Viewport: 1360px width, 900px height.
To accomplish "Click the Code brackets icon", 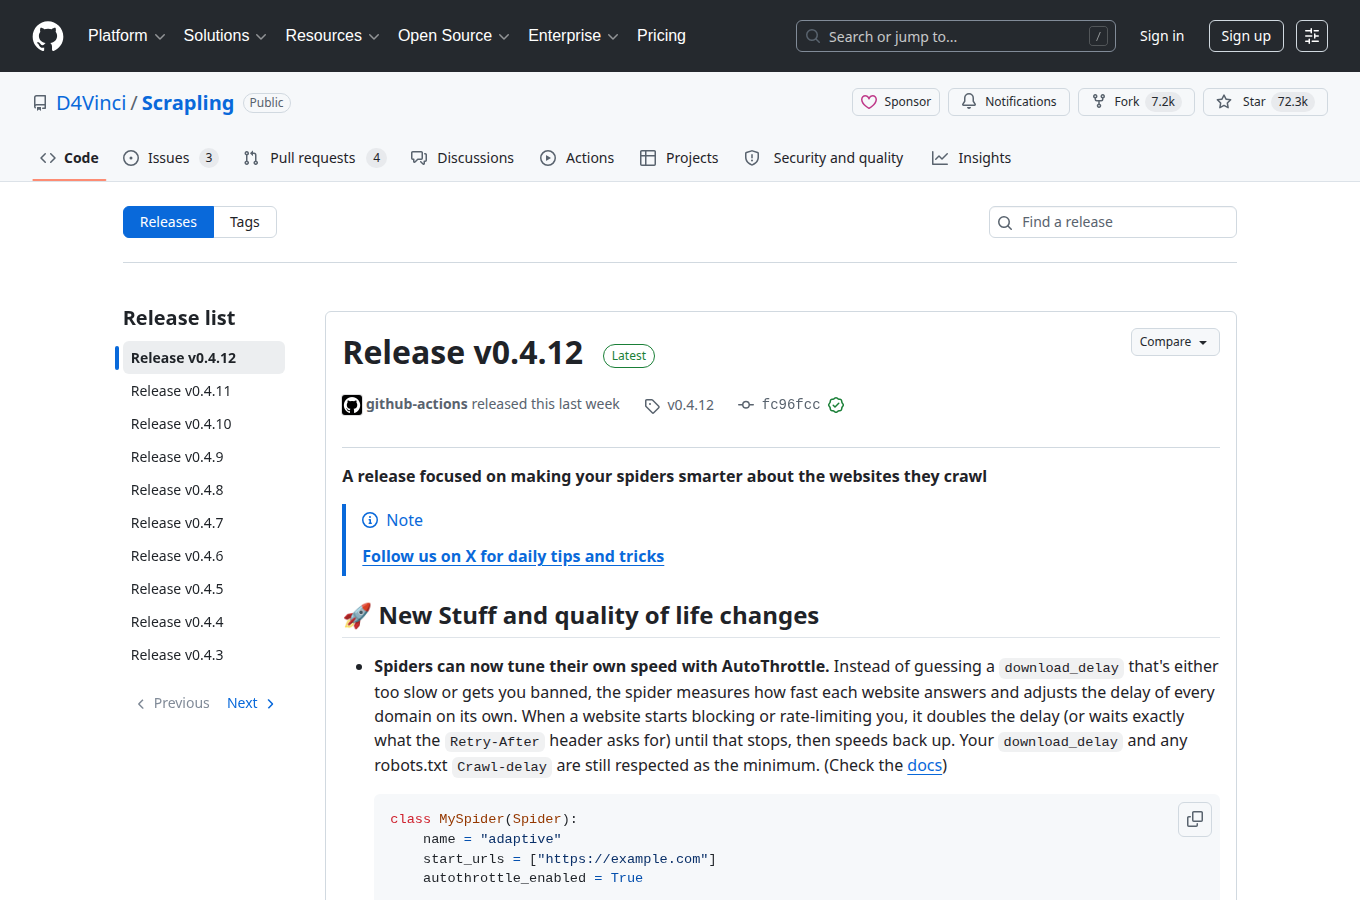I will [x=48, y=158].
